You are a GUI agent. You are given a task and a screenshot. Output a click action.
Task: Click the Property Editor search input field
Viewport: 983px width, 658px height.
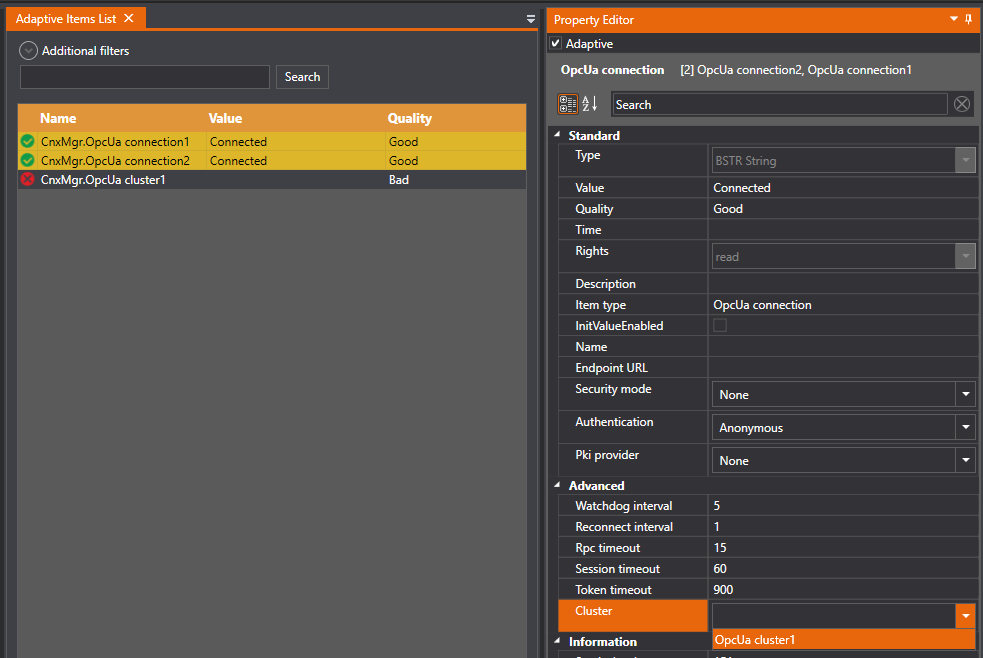[x=778, y=104]
